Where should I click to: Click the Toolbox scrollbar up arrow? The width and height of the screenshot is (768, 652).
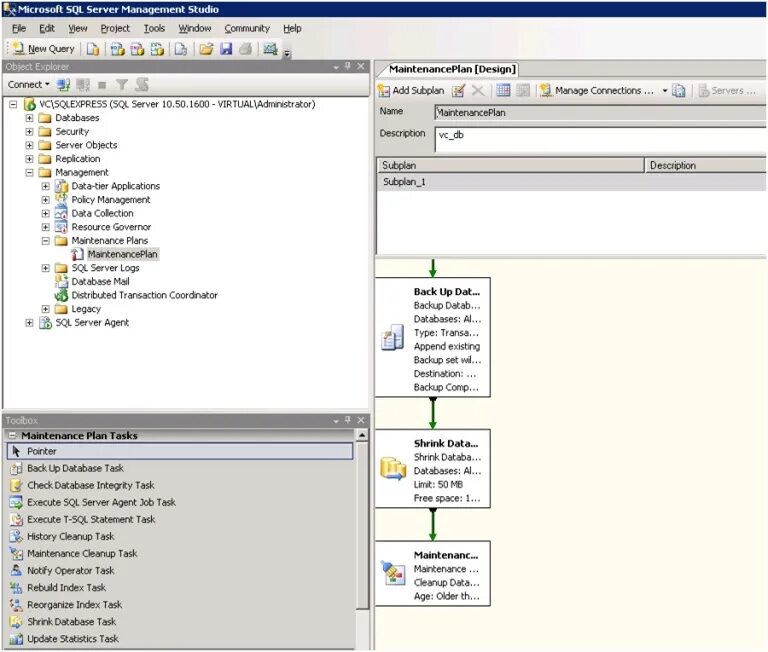pos(362,435)
